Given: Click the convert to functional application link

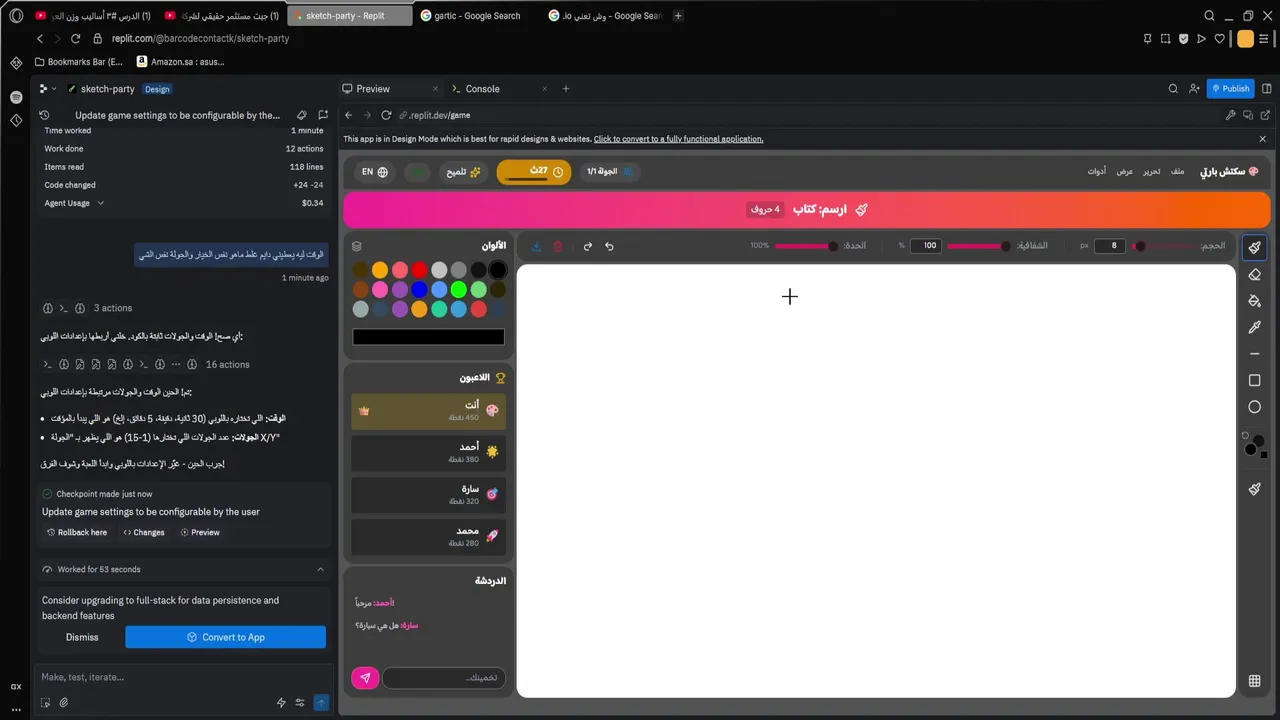Looking at the screenshot, I should tap(678, 139).
